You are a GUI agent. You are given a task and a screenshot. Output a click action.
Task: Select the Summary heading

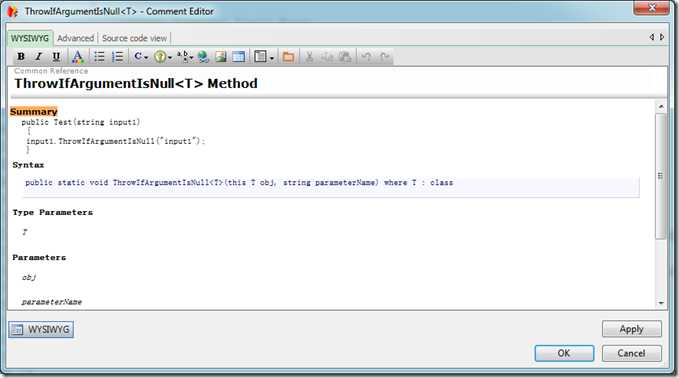coord(34,112)
